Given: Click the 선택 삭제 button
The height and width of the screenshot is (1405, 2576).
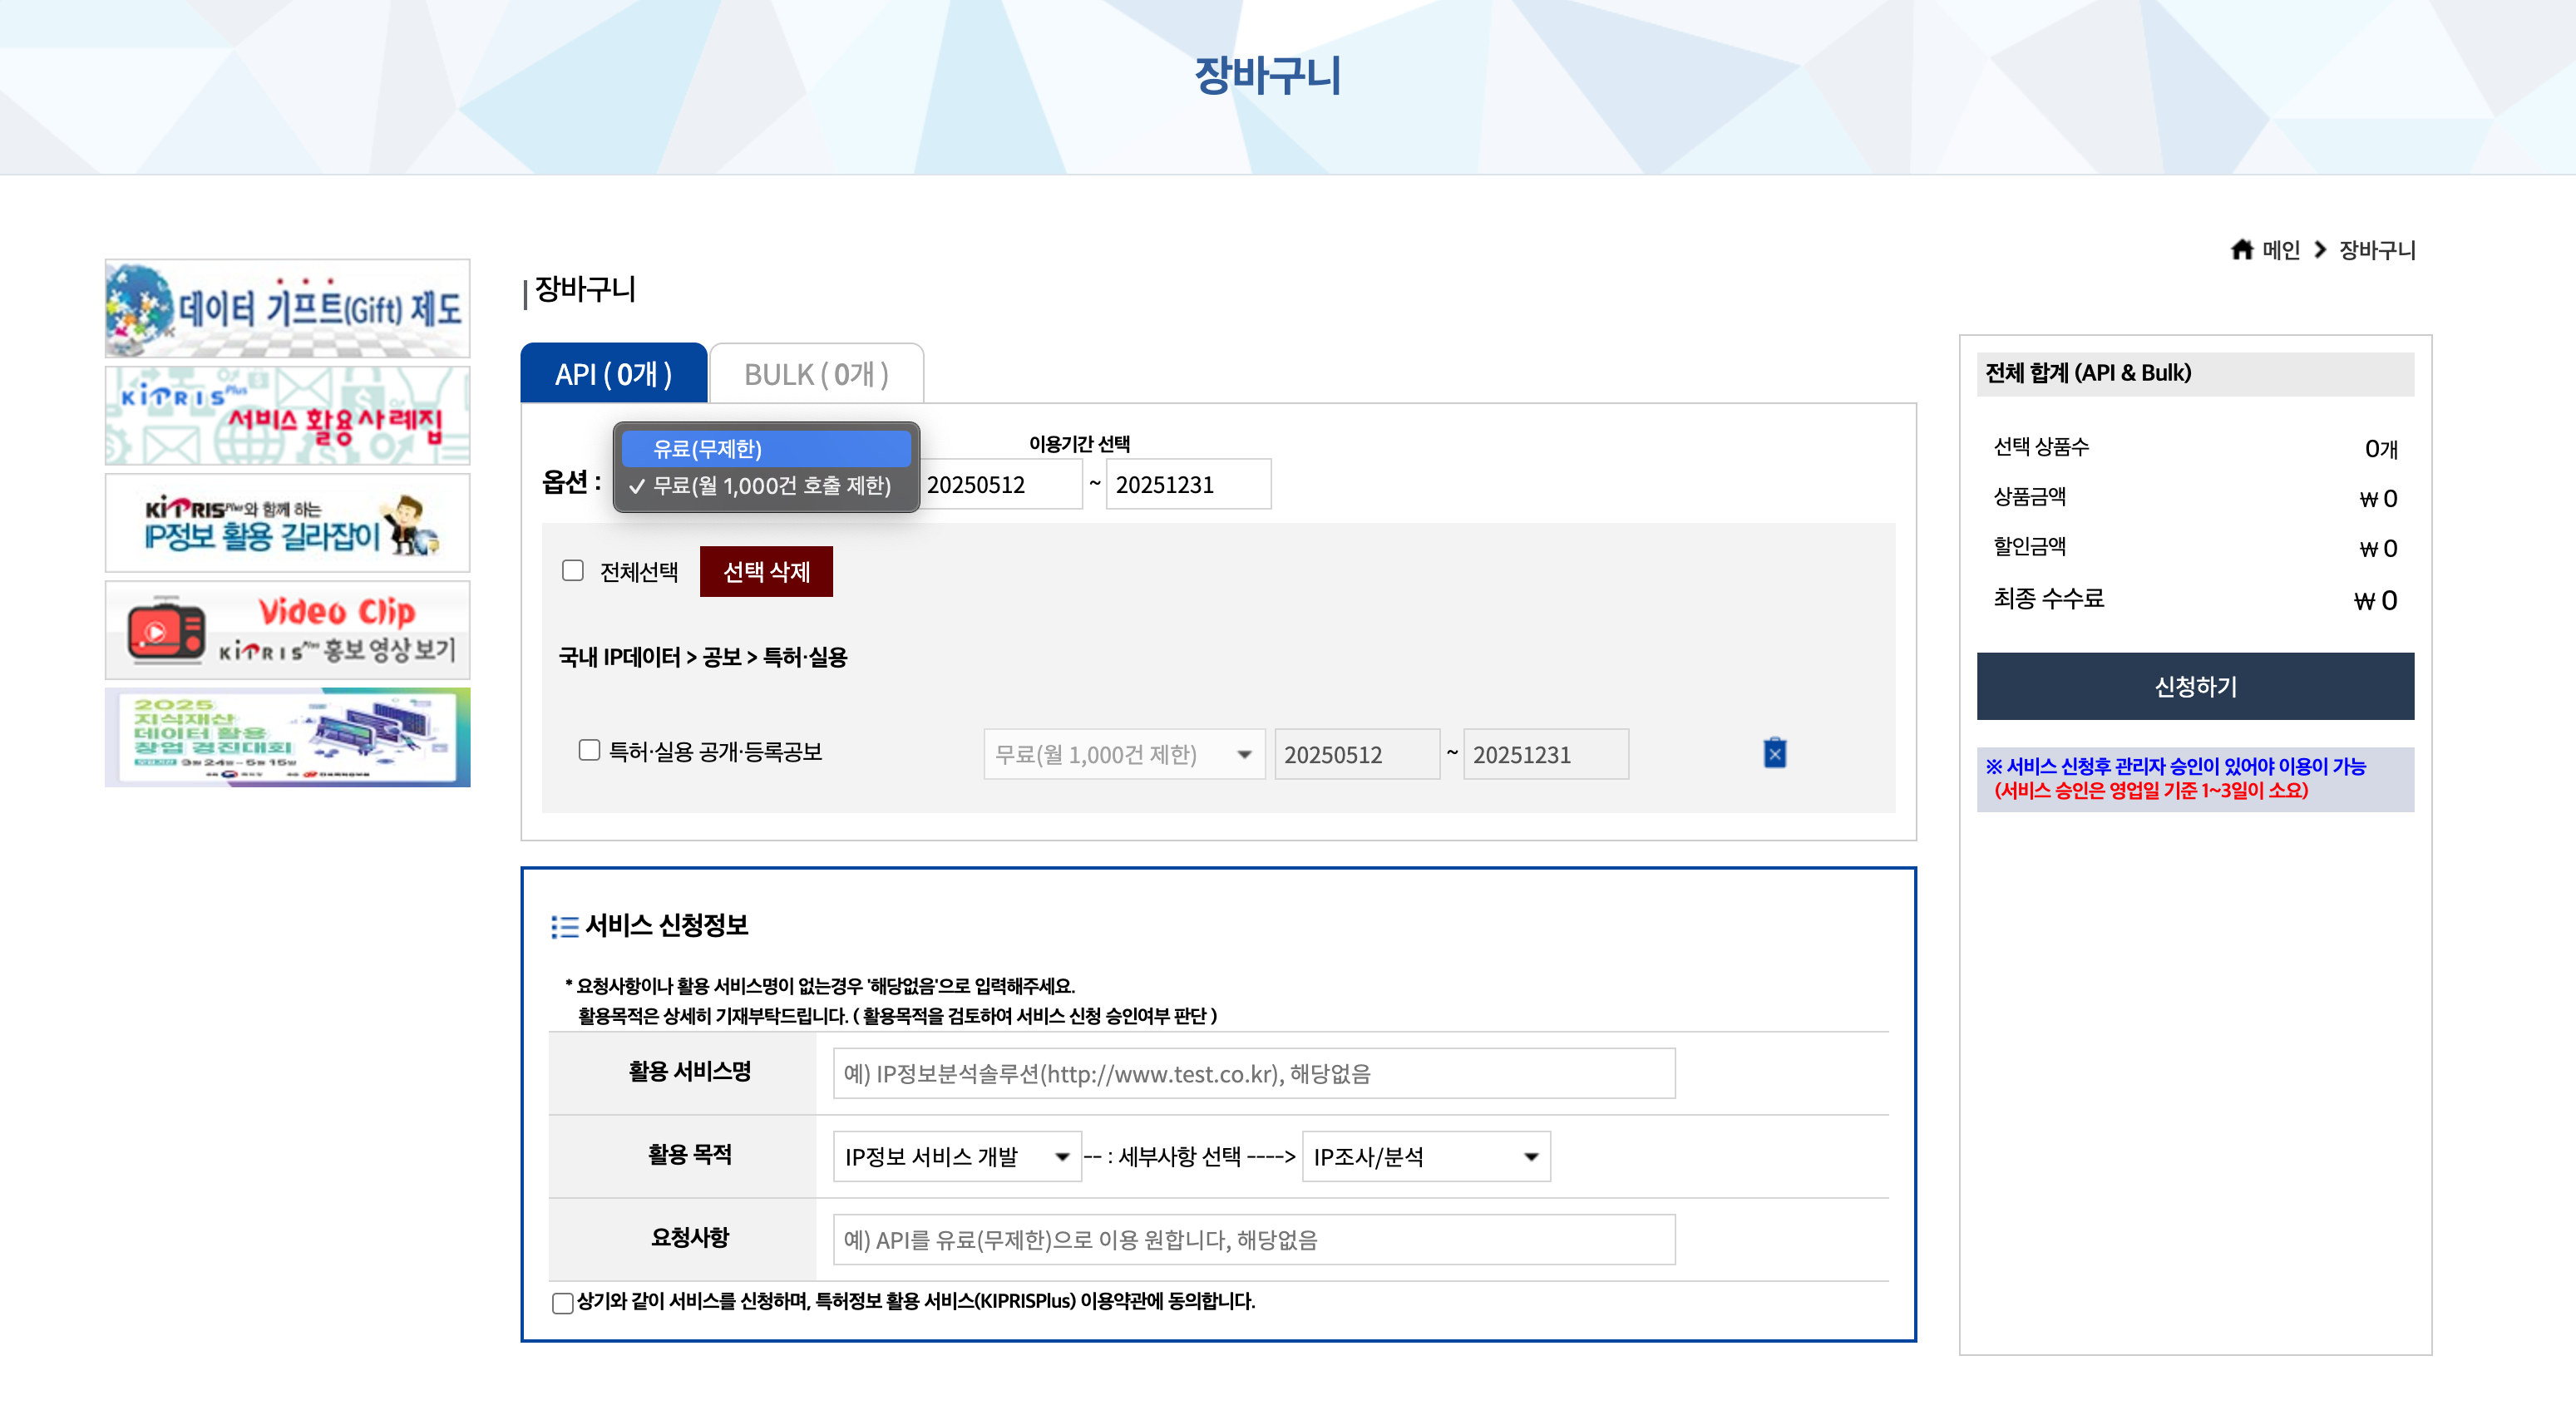Looking at the screenshot, I should [766, 572].
